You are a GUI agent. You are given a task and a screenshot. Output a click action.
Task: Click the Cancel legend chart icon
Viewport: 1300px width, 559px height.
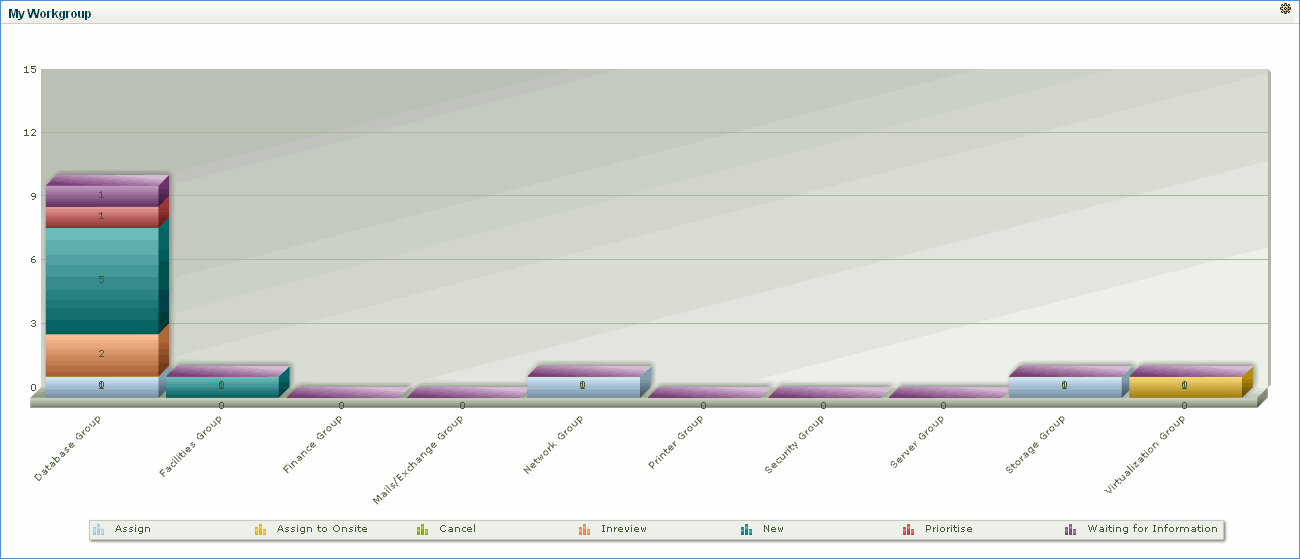[x=422, y=529]
